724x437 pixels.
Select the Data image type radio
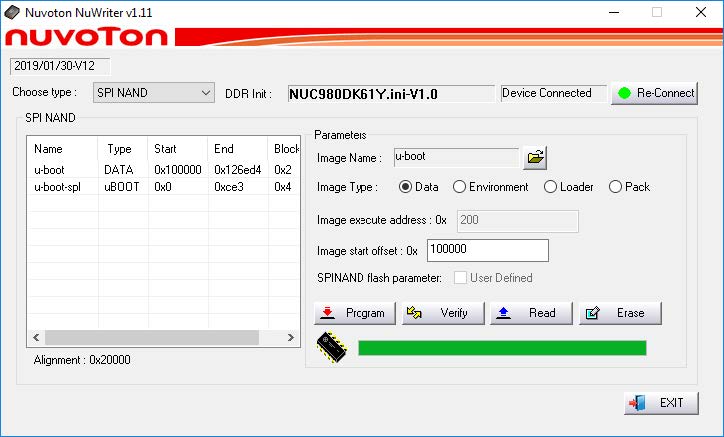point(405,187)
